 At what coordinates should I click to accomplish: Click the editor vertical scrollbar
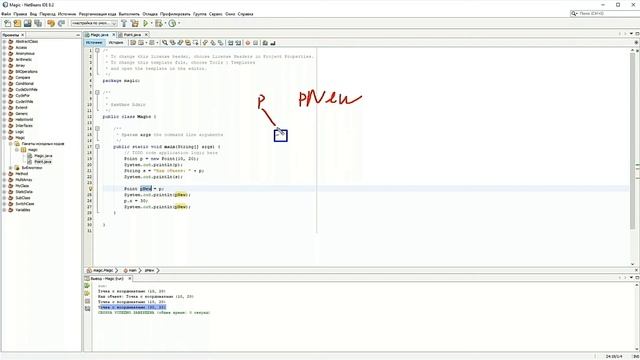[633, 141]
